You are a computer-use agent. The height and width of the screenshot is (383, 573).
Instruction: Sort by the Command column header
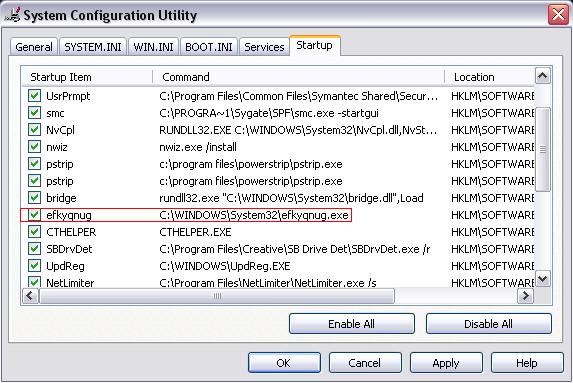point(299,77)
